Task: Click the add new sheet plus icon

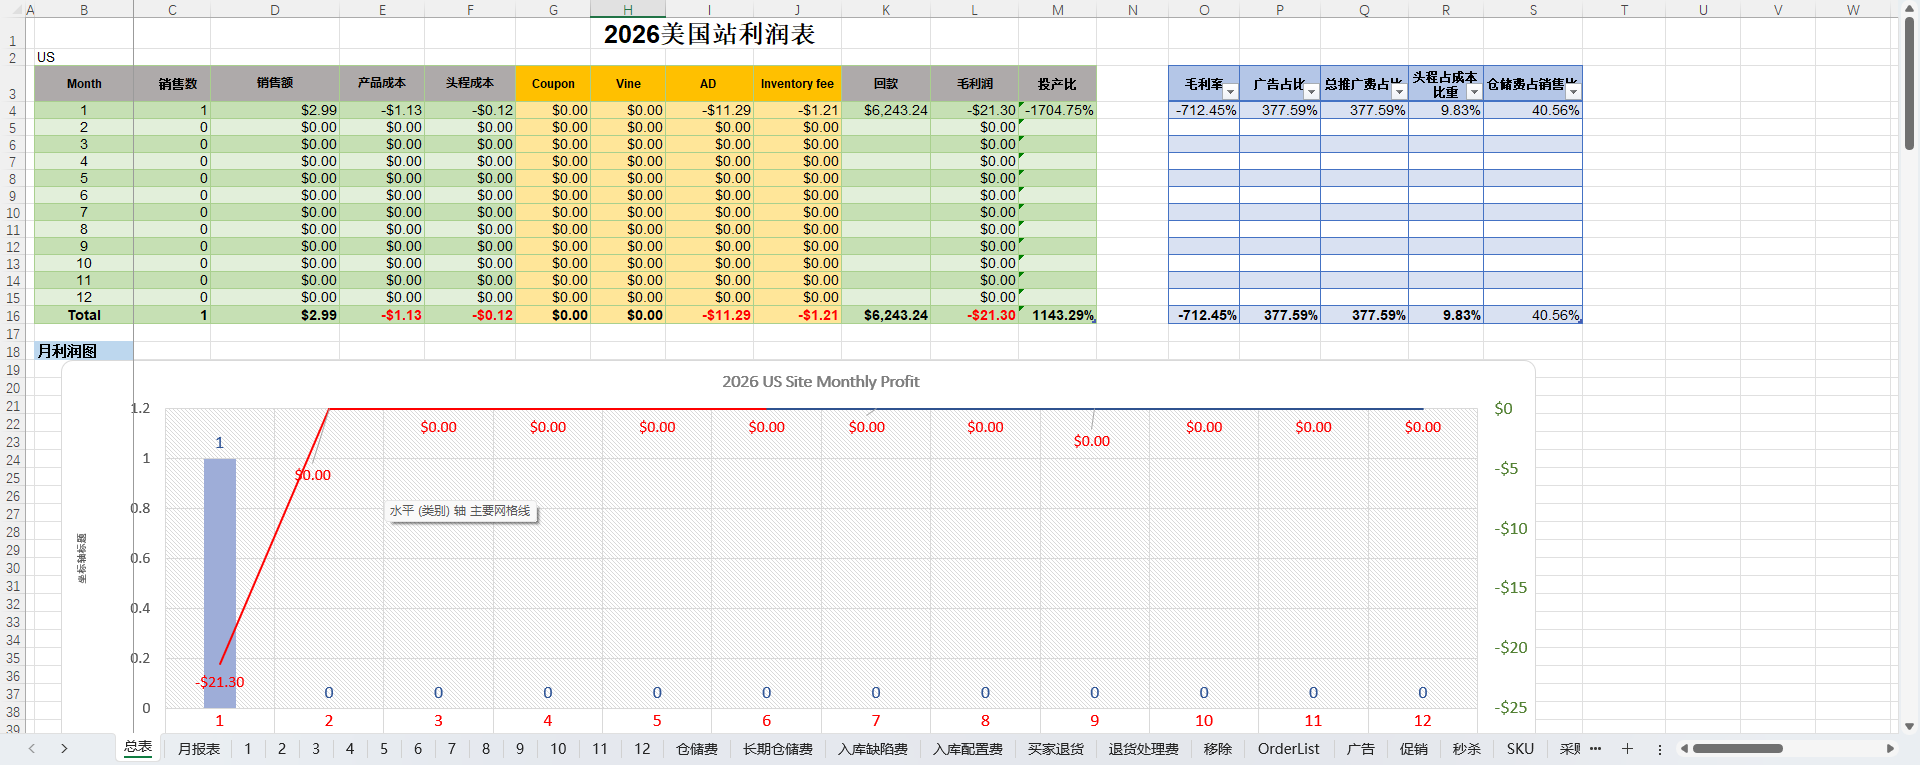Action: [1627, 748]
